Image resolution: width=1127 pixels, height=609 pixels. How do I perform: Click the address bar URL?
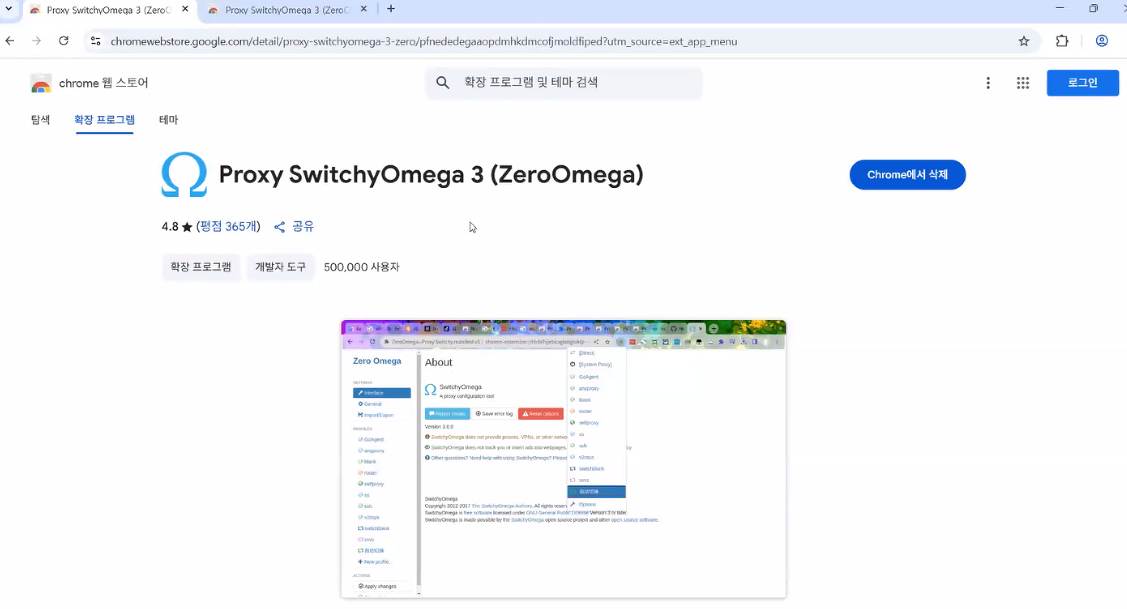424,42
